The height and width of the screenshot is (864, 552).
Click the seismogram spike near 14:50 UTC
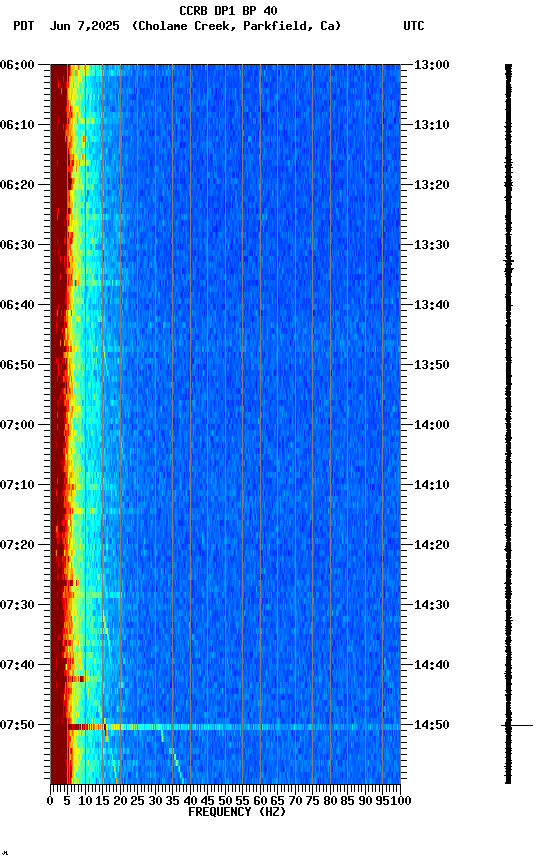[x=517, y=726]
